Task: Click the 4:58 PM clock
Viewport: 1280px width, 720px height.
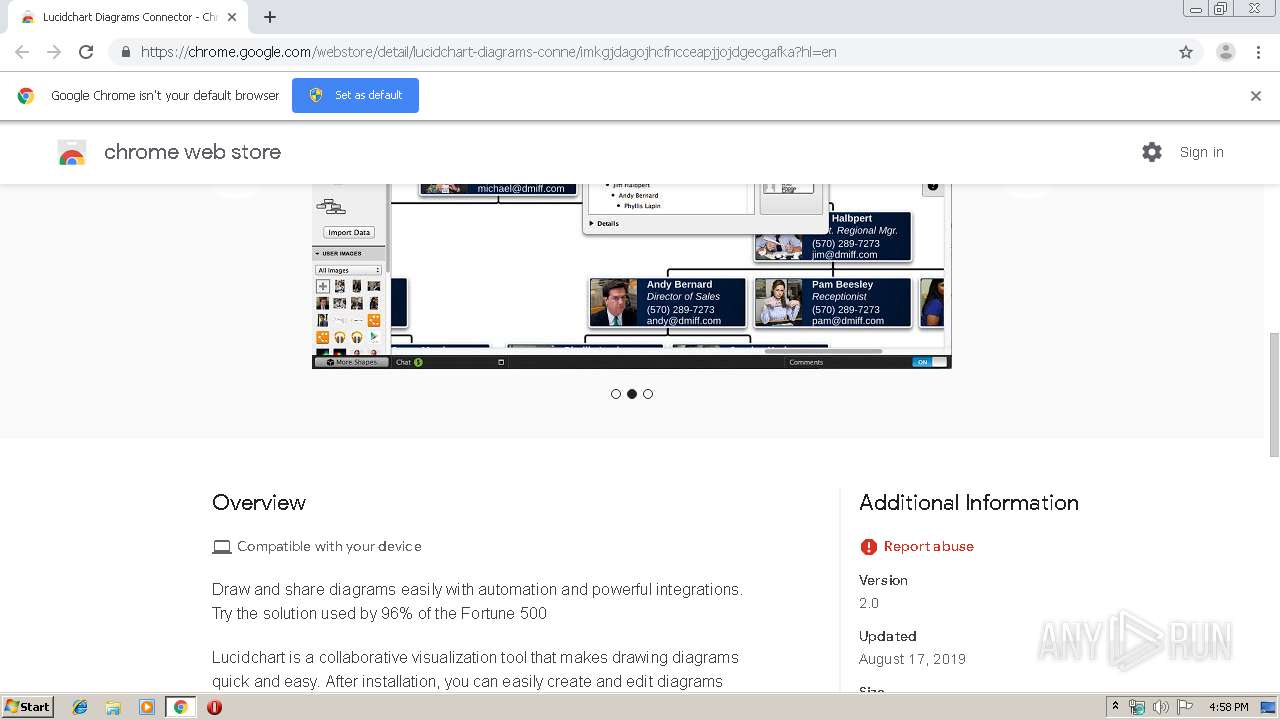Action: click(x=1228, y=707)
